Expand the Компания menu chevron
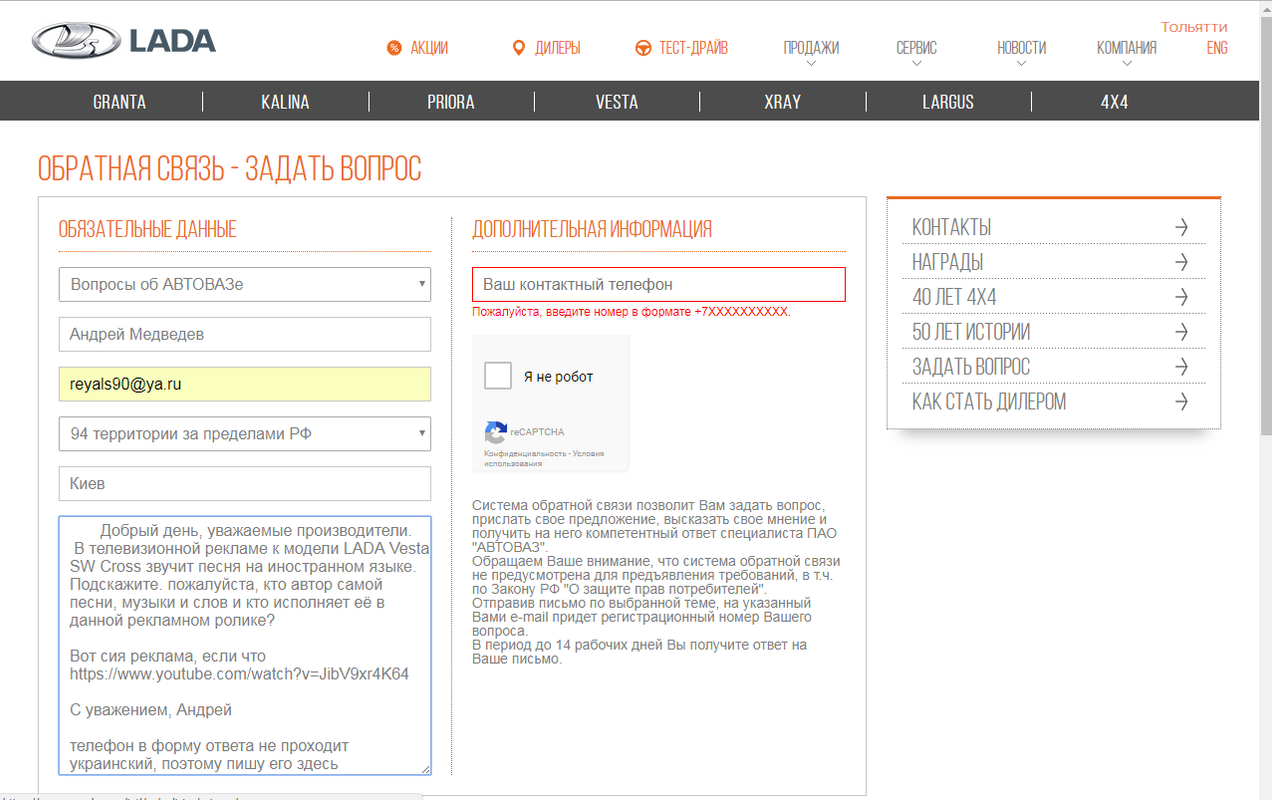The width and height of the screenshot is (1272, 800). point(1127,64)
